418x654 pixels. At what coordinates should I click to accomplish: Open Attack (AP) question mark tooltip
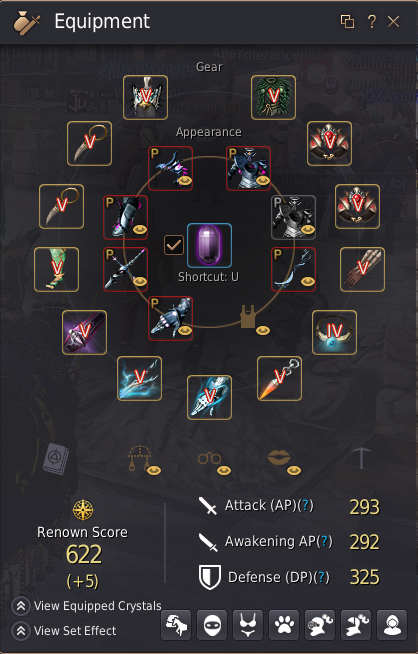click(307, 506)
